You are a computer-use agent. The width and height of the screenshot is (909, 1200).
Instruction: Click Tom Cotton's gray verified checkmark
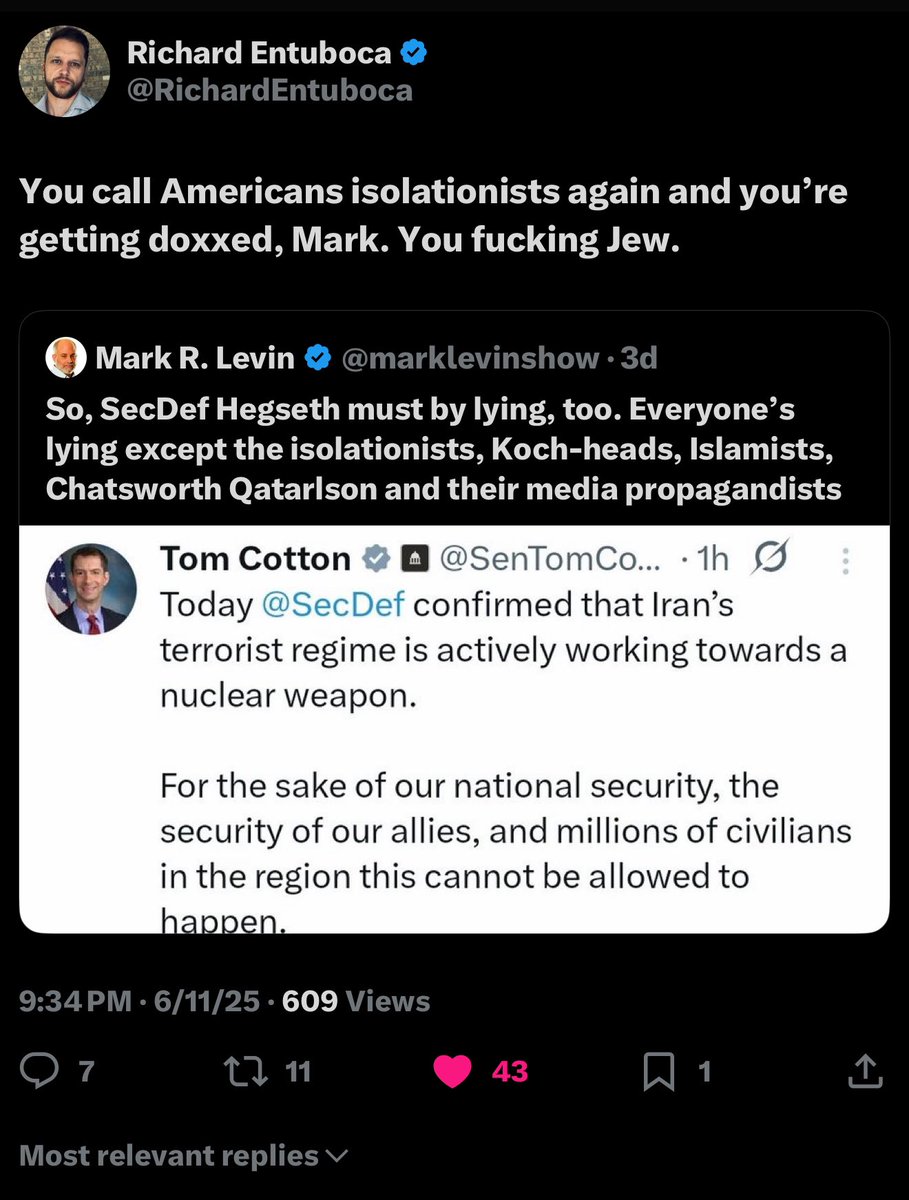coord(375,560)
